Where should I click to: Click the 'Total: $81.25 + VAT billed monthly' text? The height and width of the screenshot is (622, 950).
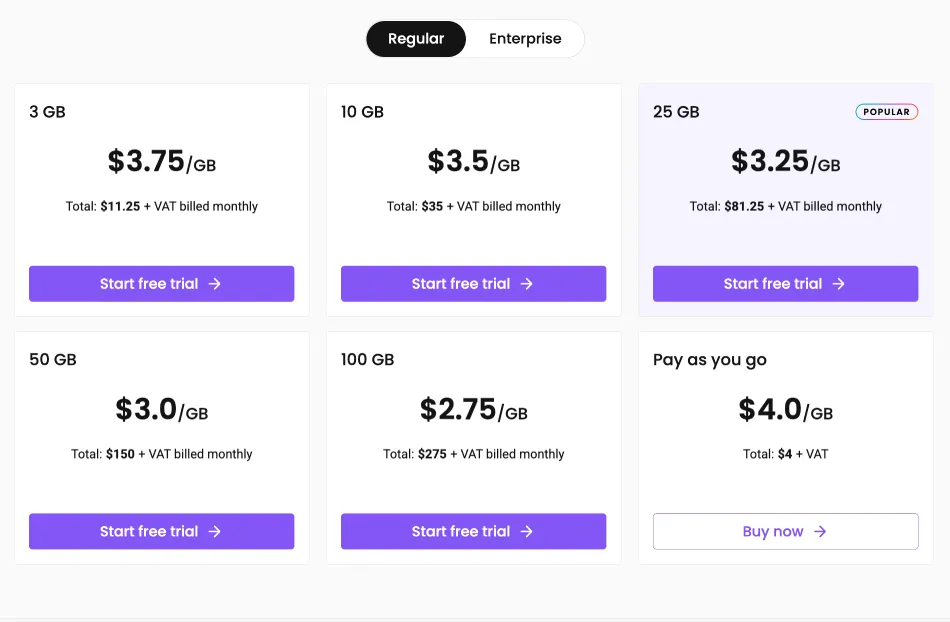click(785, 207)
